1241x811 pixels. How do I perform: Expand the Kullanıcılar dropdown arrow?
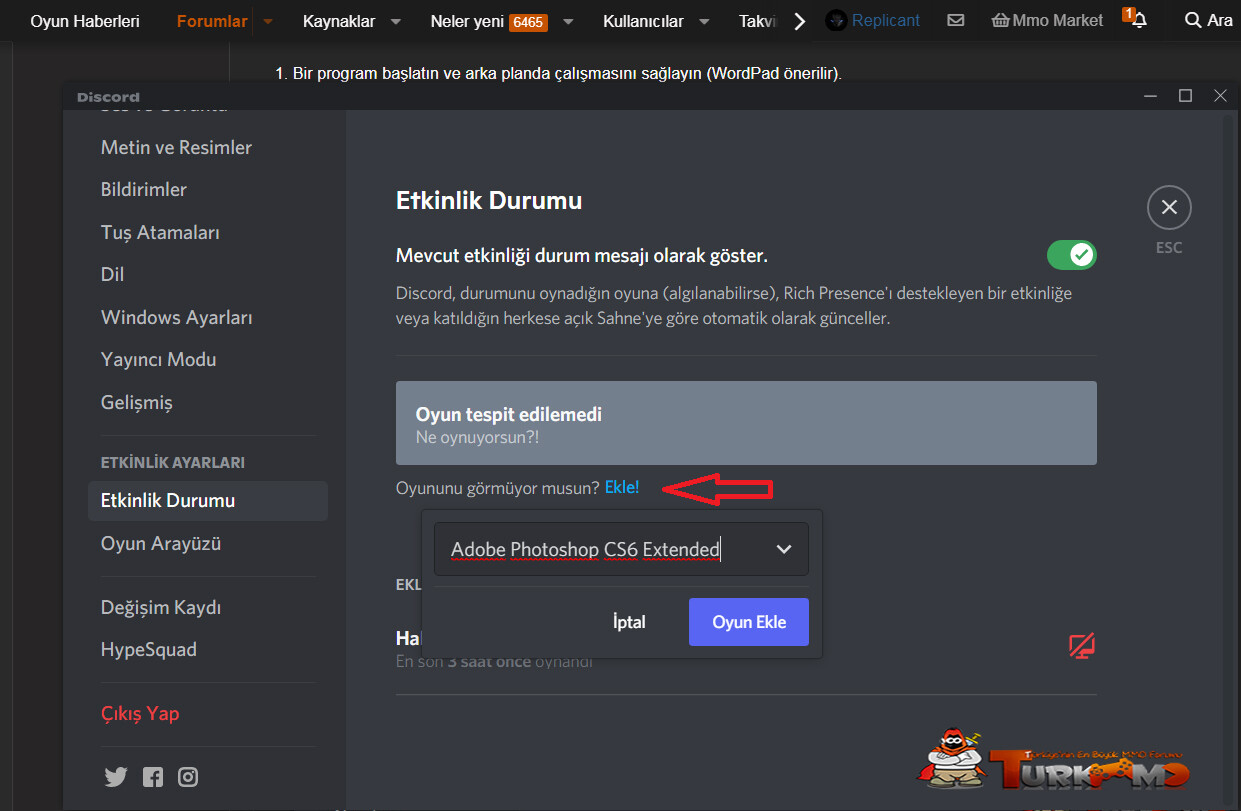[x=704, y=21]
